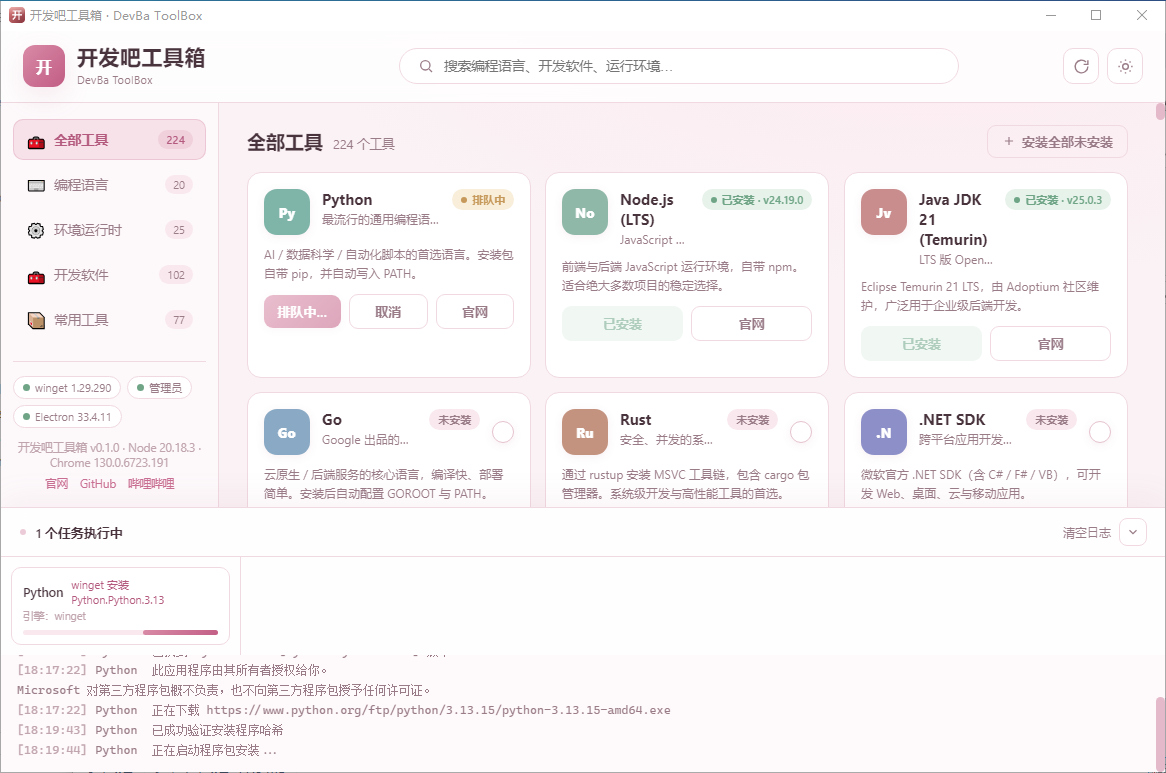
Task: Click the Electron 33.4.11 status badge
Action: pos(68,417)
